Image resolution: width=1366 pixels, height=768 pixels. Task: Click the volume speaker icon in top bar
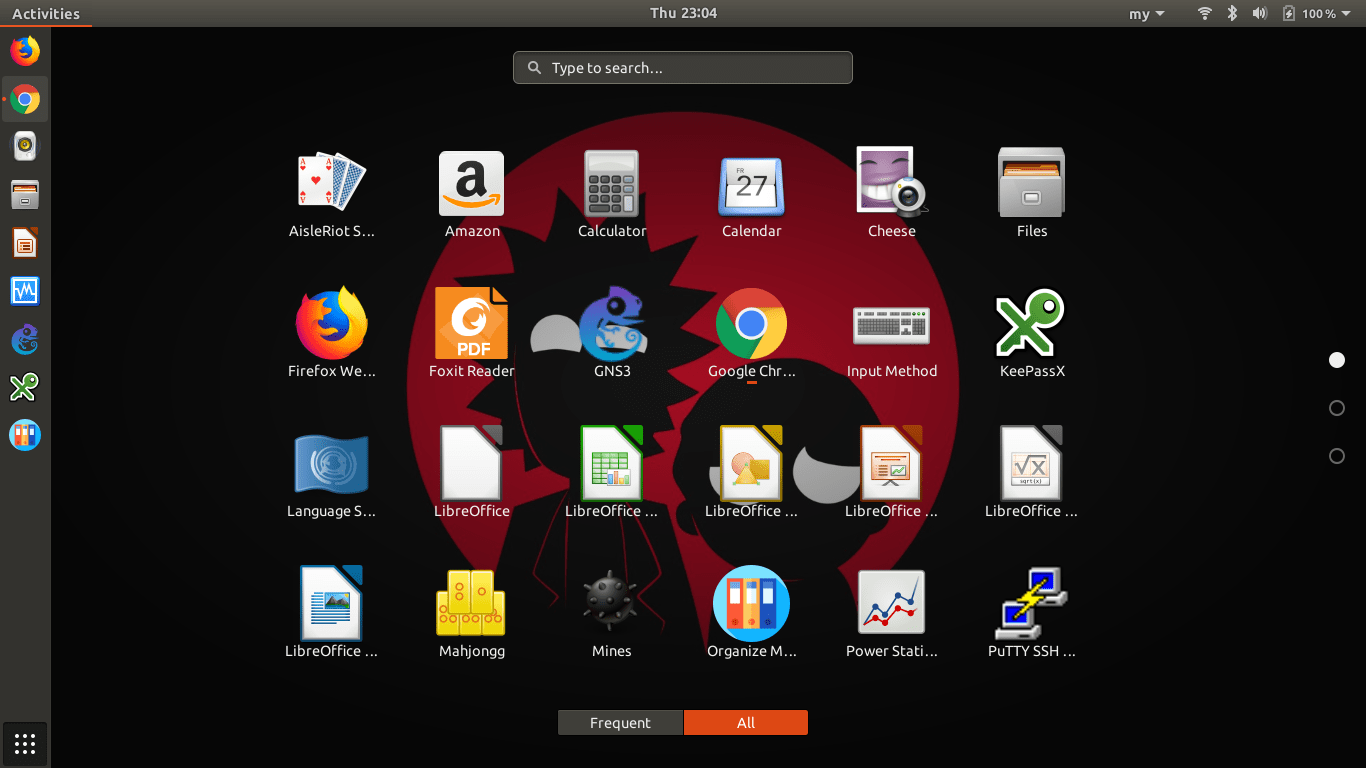coord(1259,14)
